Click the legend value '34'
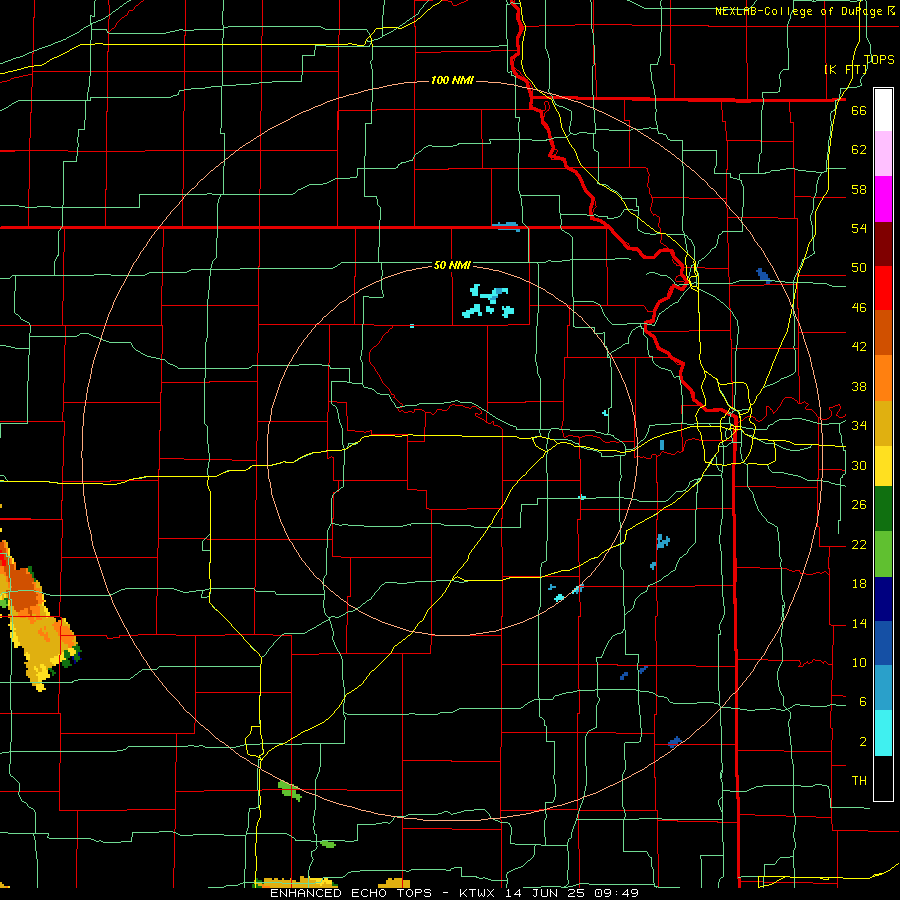Screen dimensions: 900x900 tap(859, 426)
